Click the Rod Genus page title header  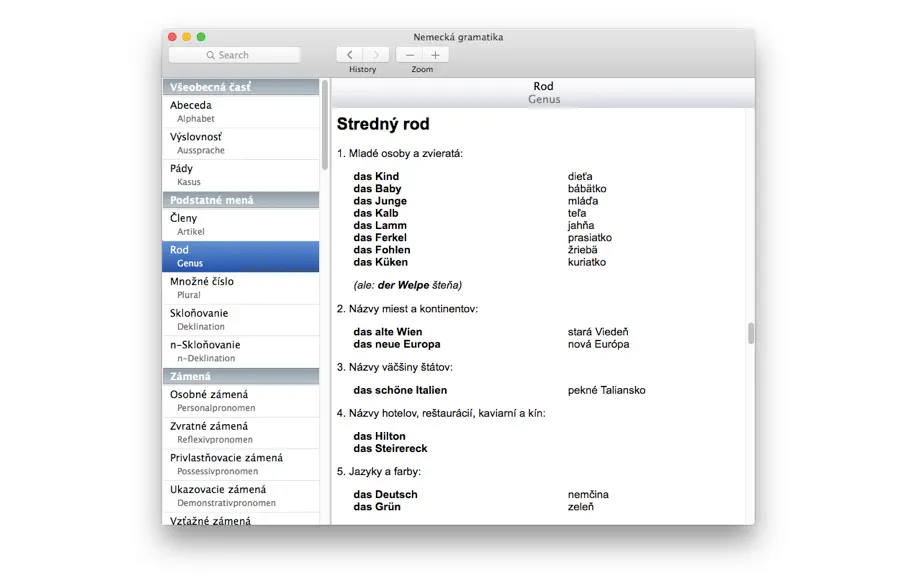[543, 92]
